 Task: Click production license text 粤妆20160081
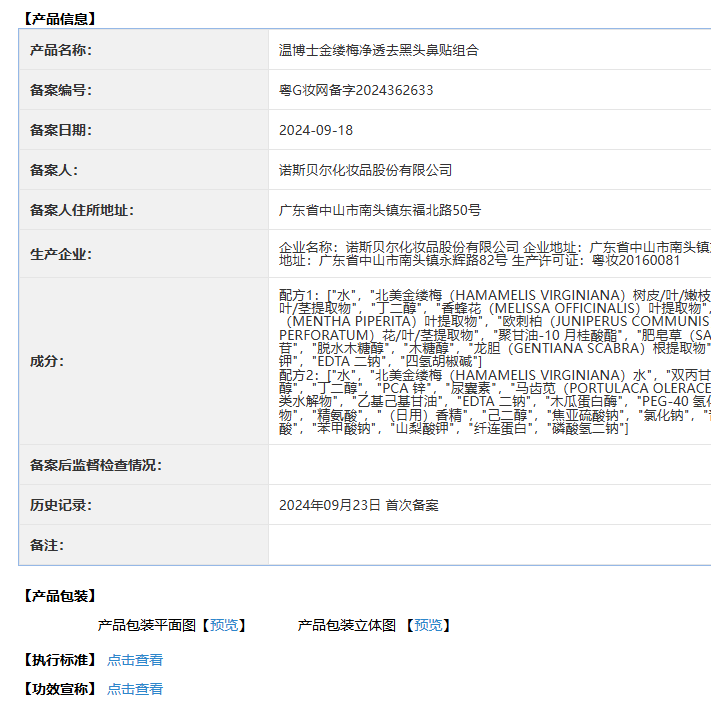[636, 261]
